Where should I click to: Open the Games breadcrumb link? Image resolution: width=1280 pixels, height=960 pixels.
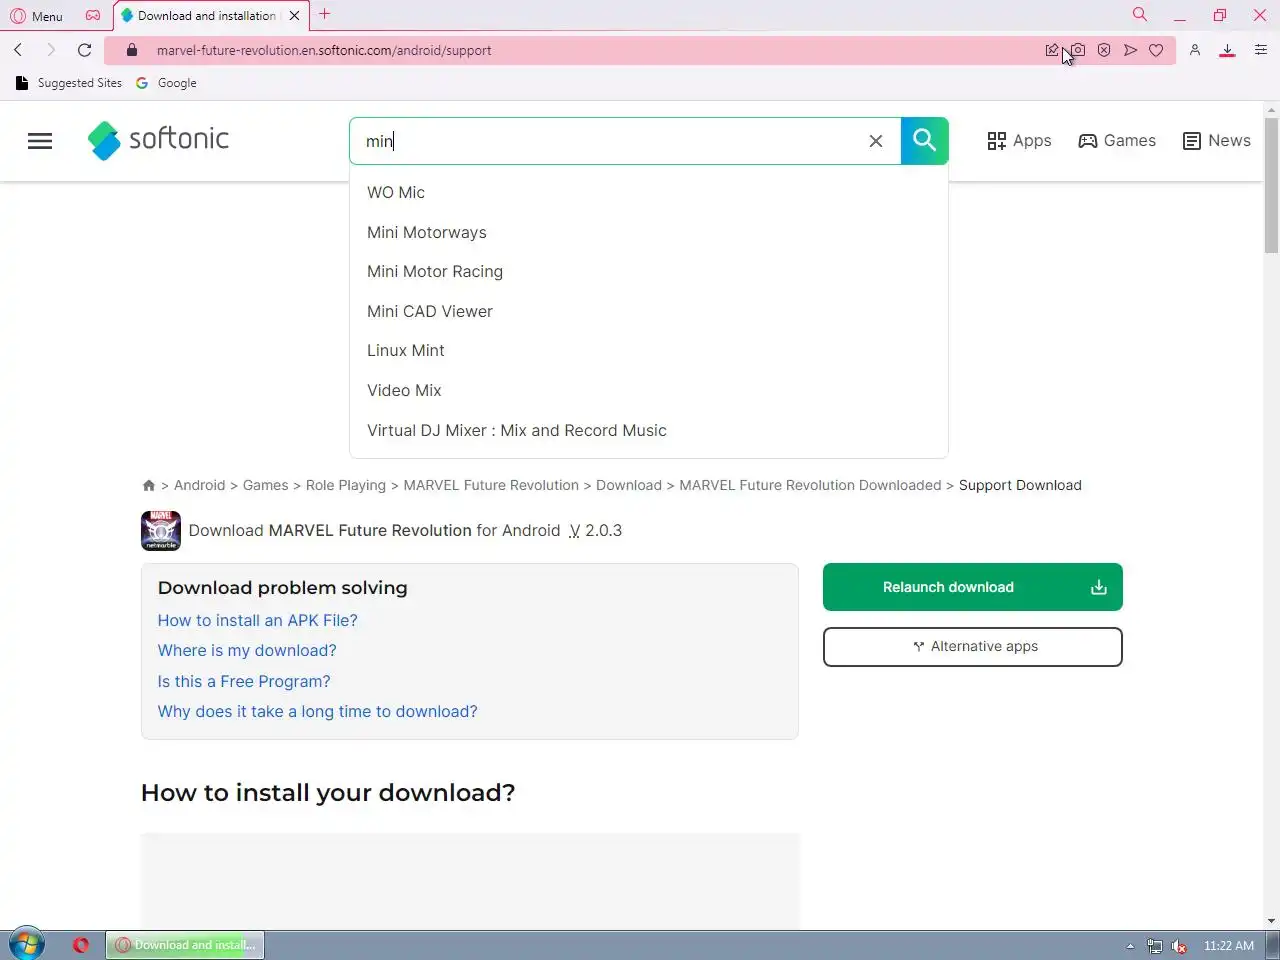coord(265,485)
